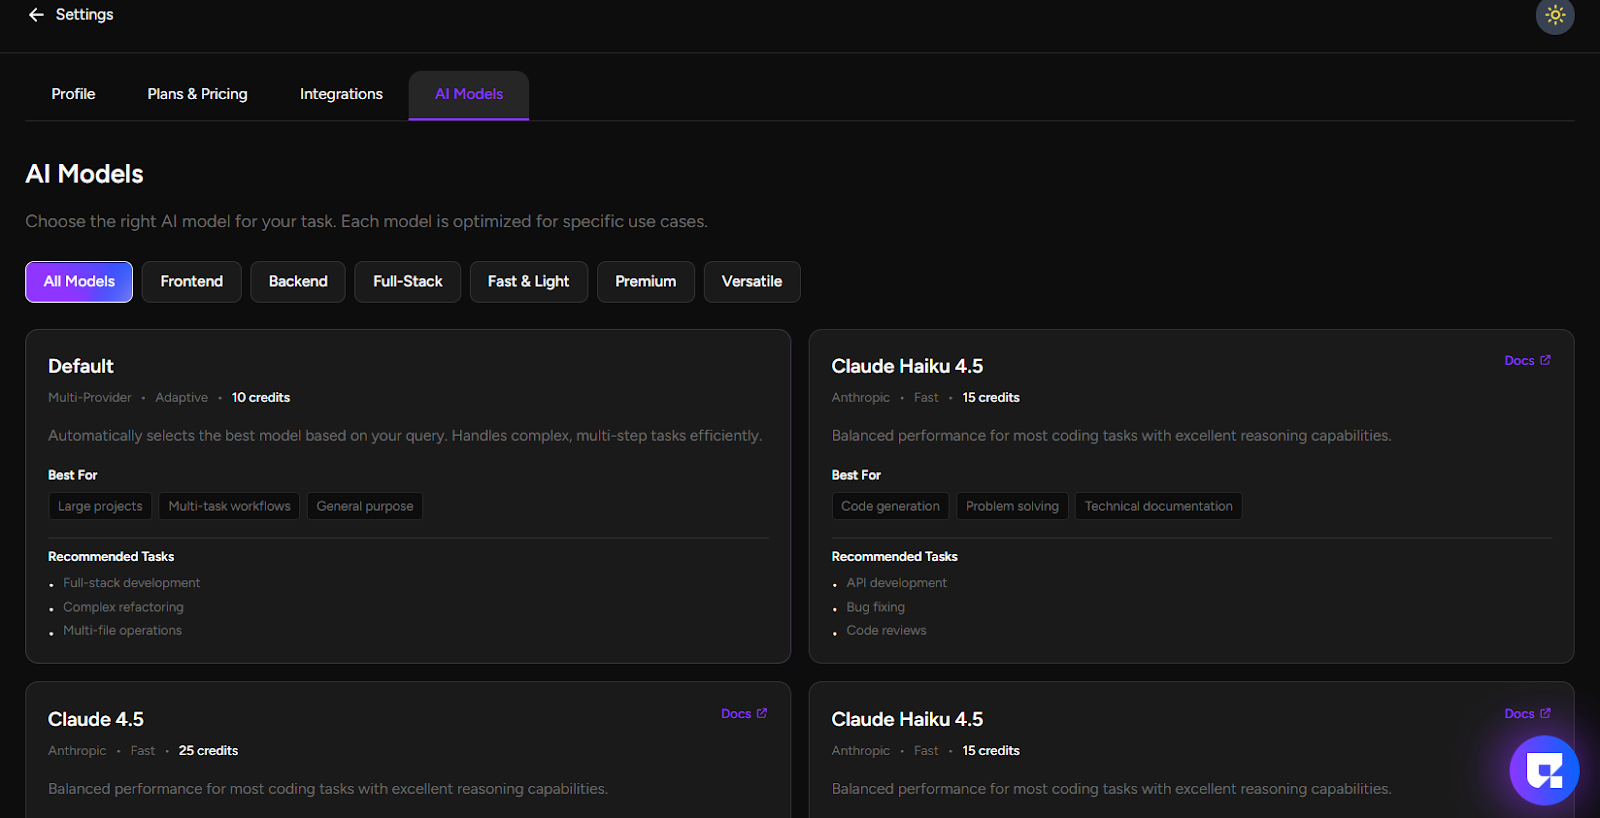This screenshot has height=818, width=1600.
Task: Filter models by Full-Stack
Action: point(408,282)
